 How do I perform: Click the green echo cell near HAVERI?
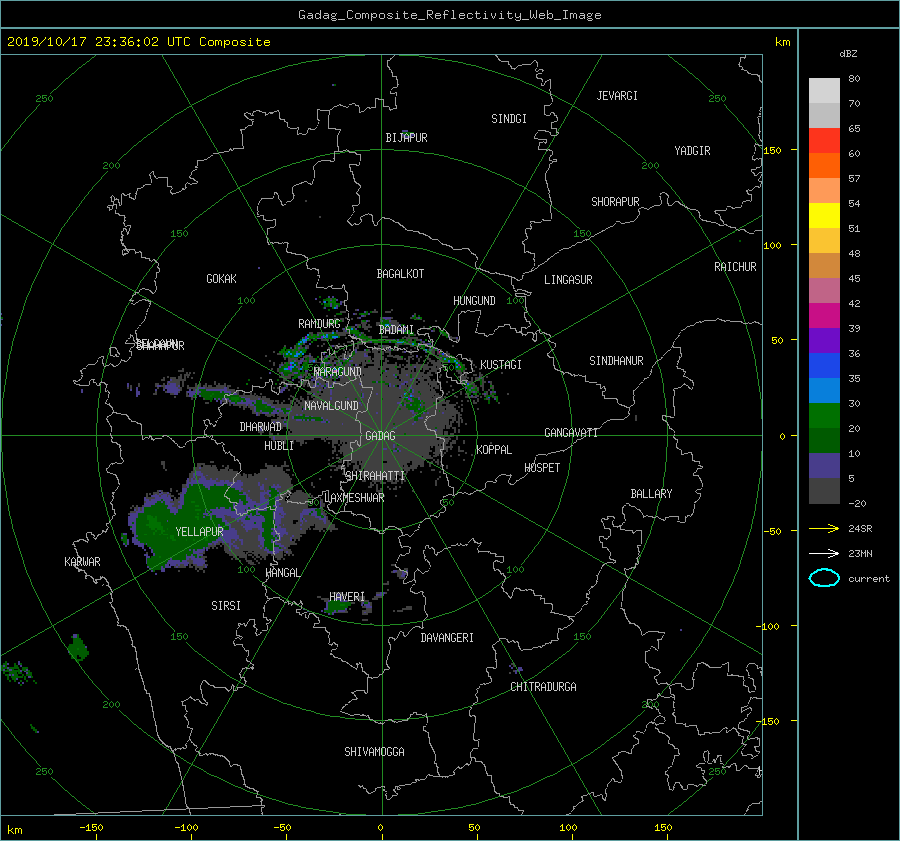click(x=336, y=606)
